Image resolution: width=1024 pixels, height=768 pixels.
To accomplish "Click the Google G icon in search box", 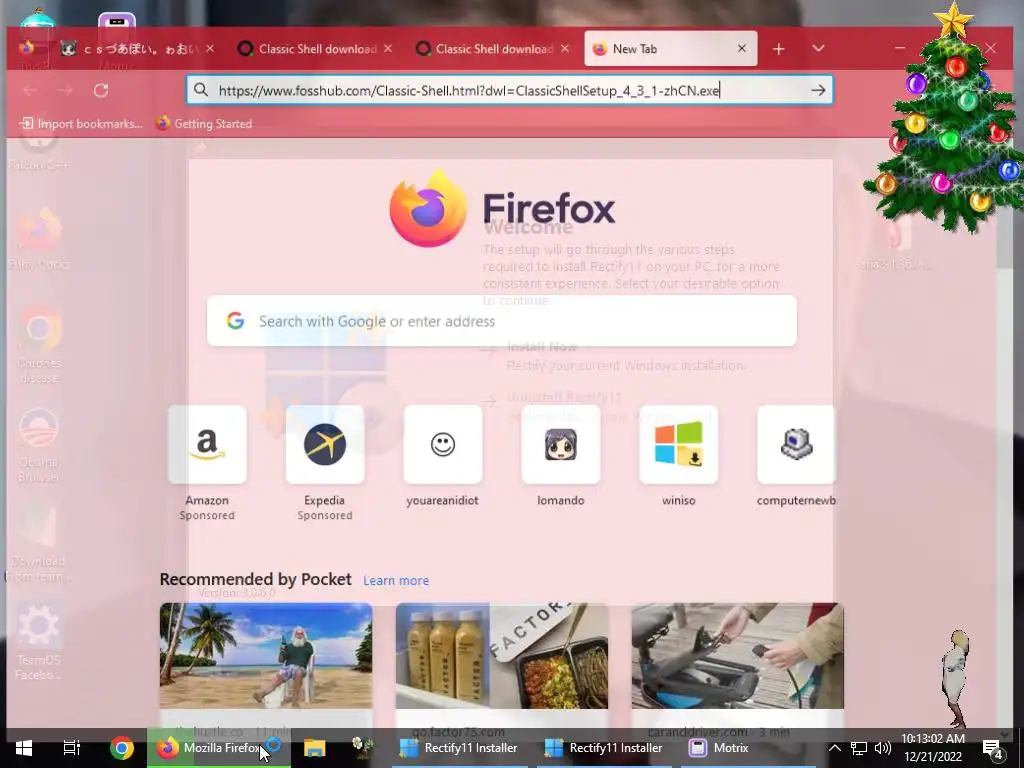I will pos(236,321).
